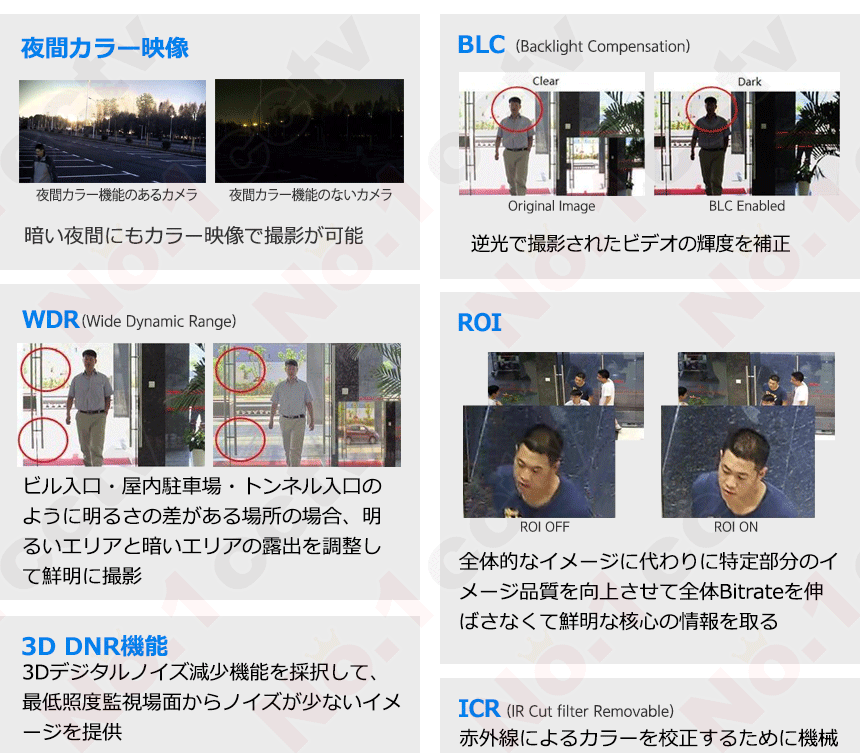The image size is (860, 753).
Task: Select the ROI ON face close-up image
Action: (737, 461)
